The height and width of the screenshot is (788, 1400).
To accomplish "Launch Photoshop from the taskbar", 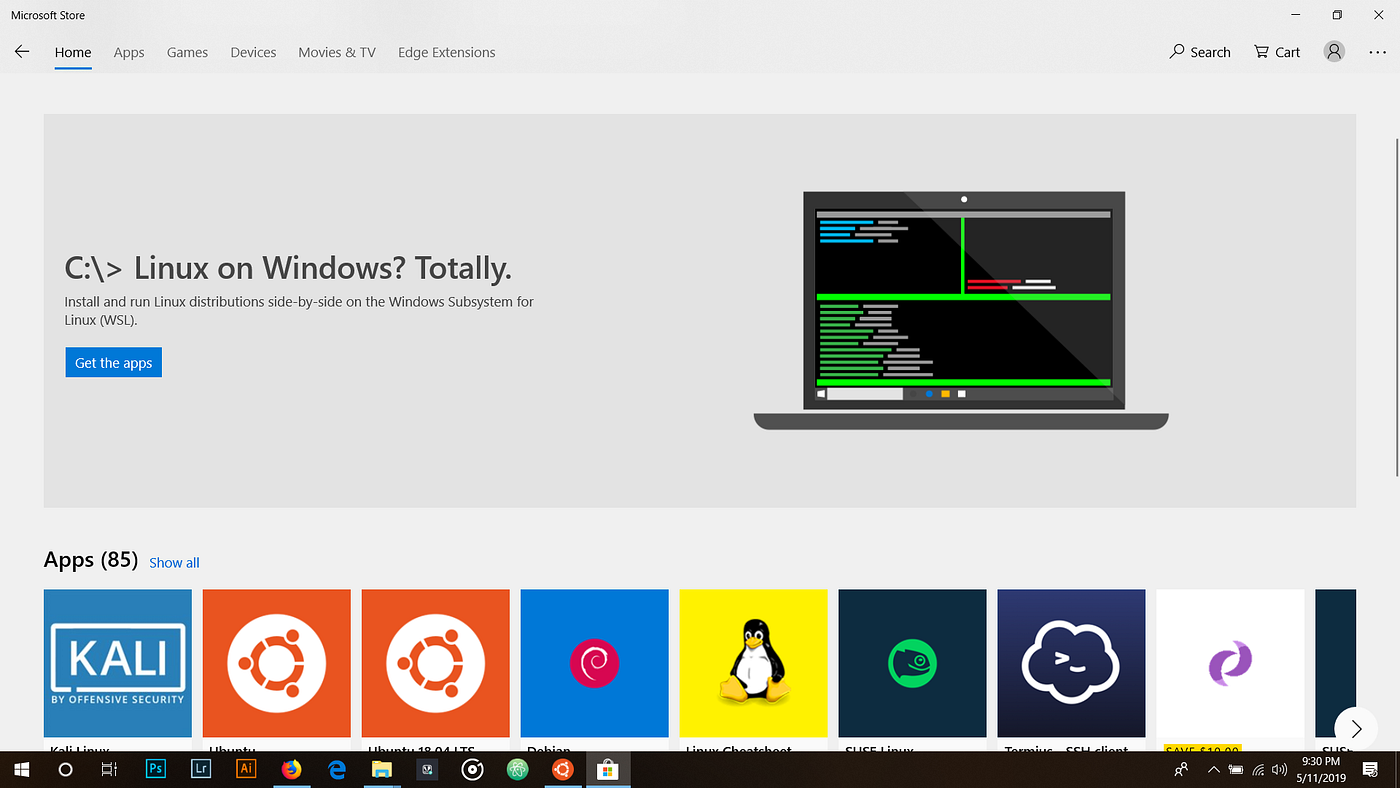I will click(x=155, y=769).
